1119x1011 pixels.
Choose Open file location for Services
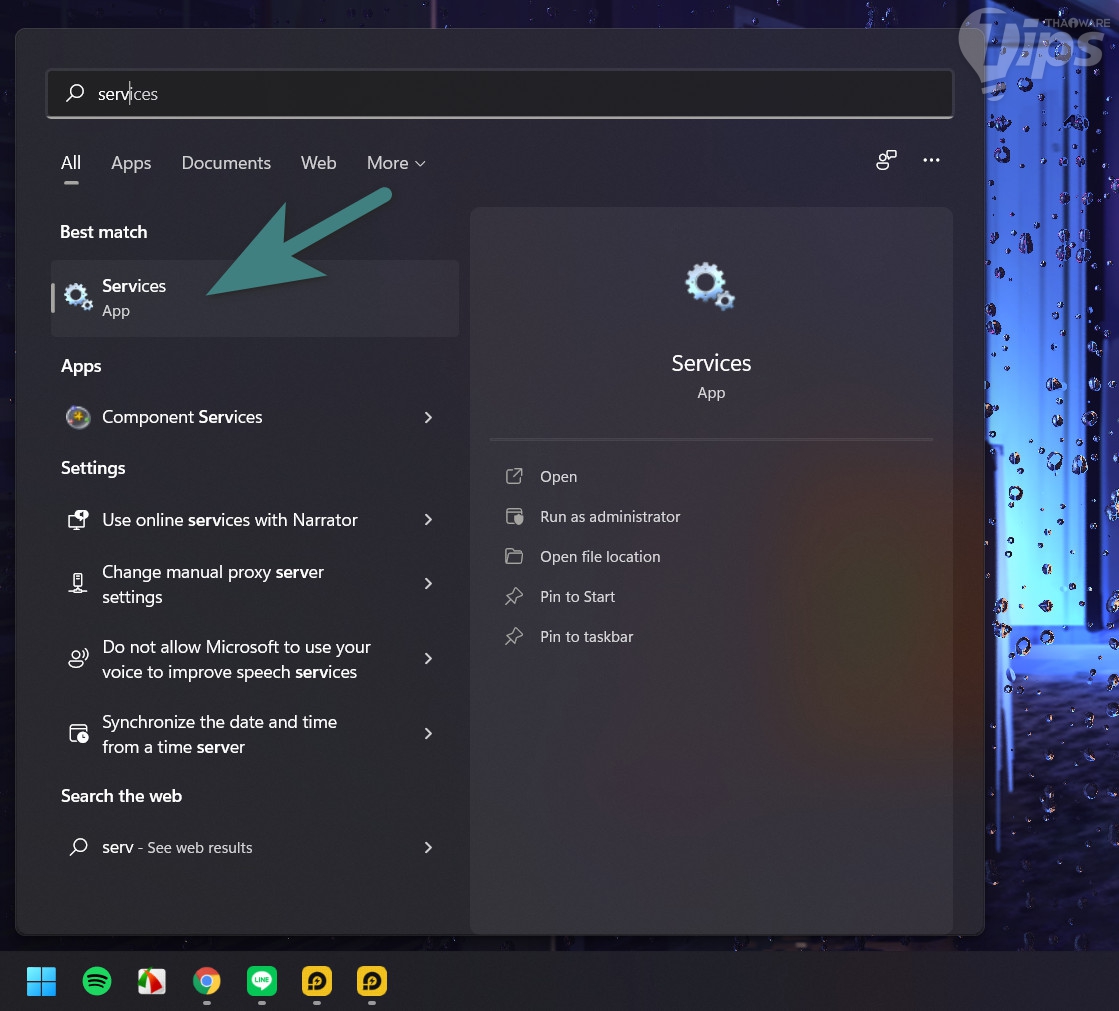[600, 557]
